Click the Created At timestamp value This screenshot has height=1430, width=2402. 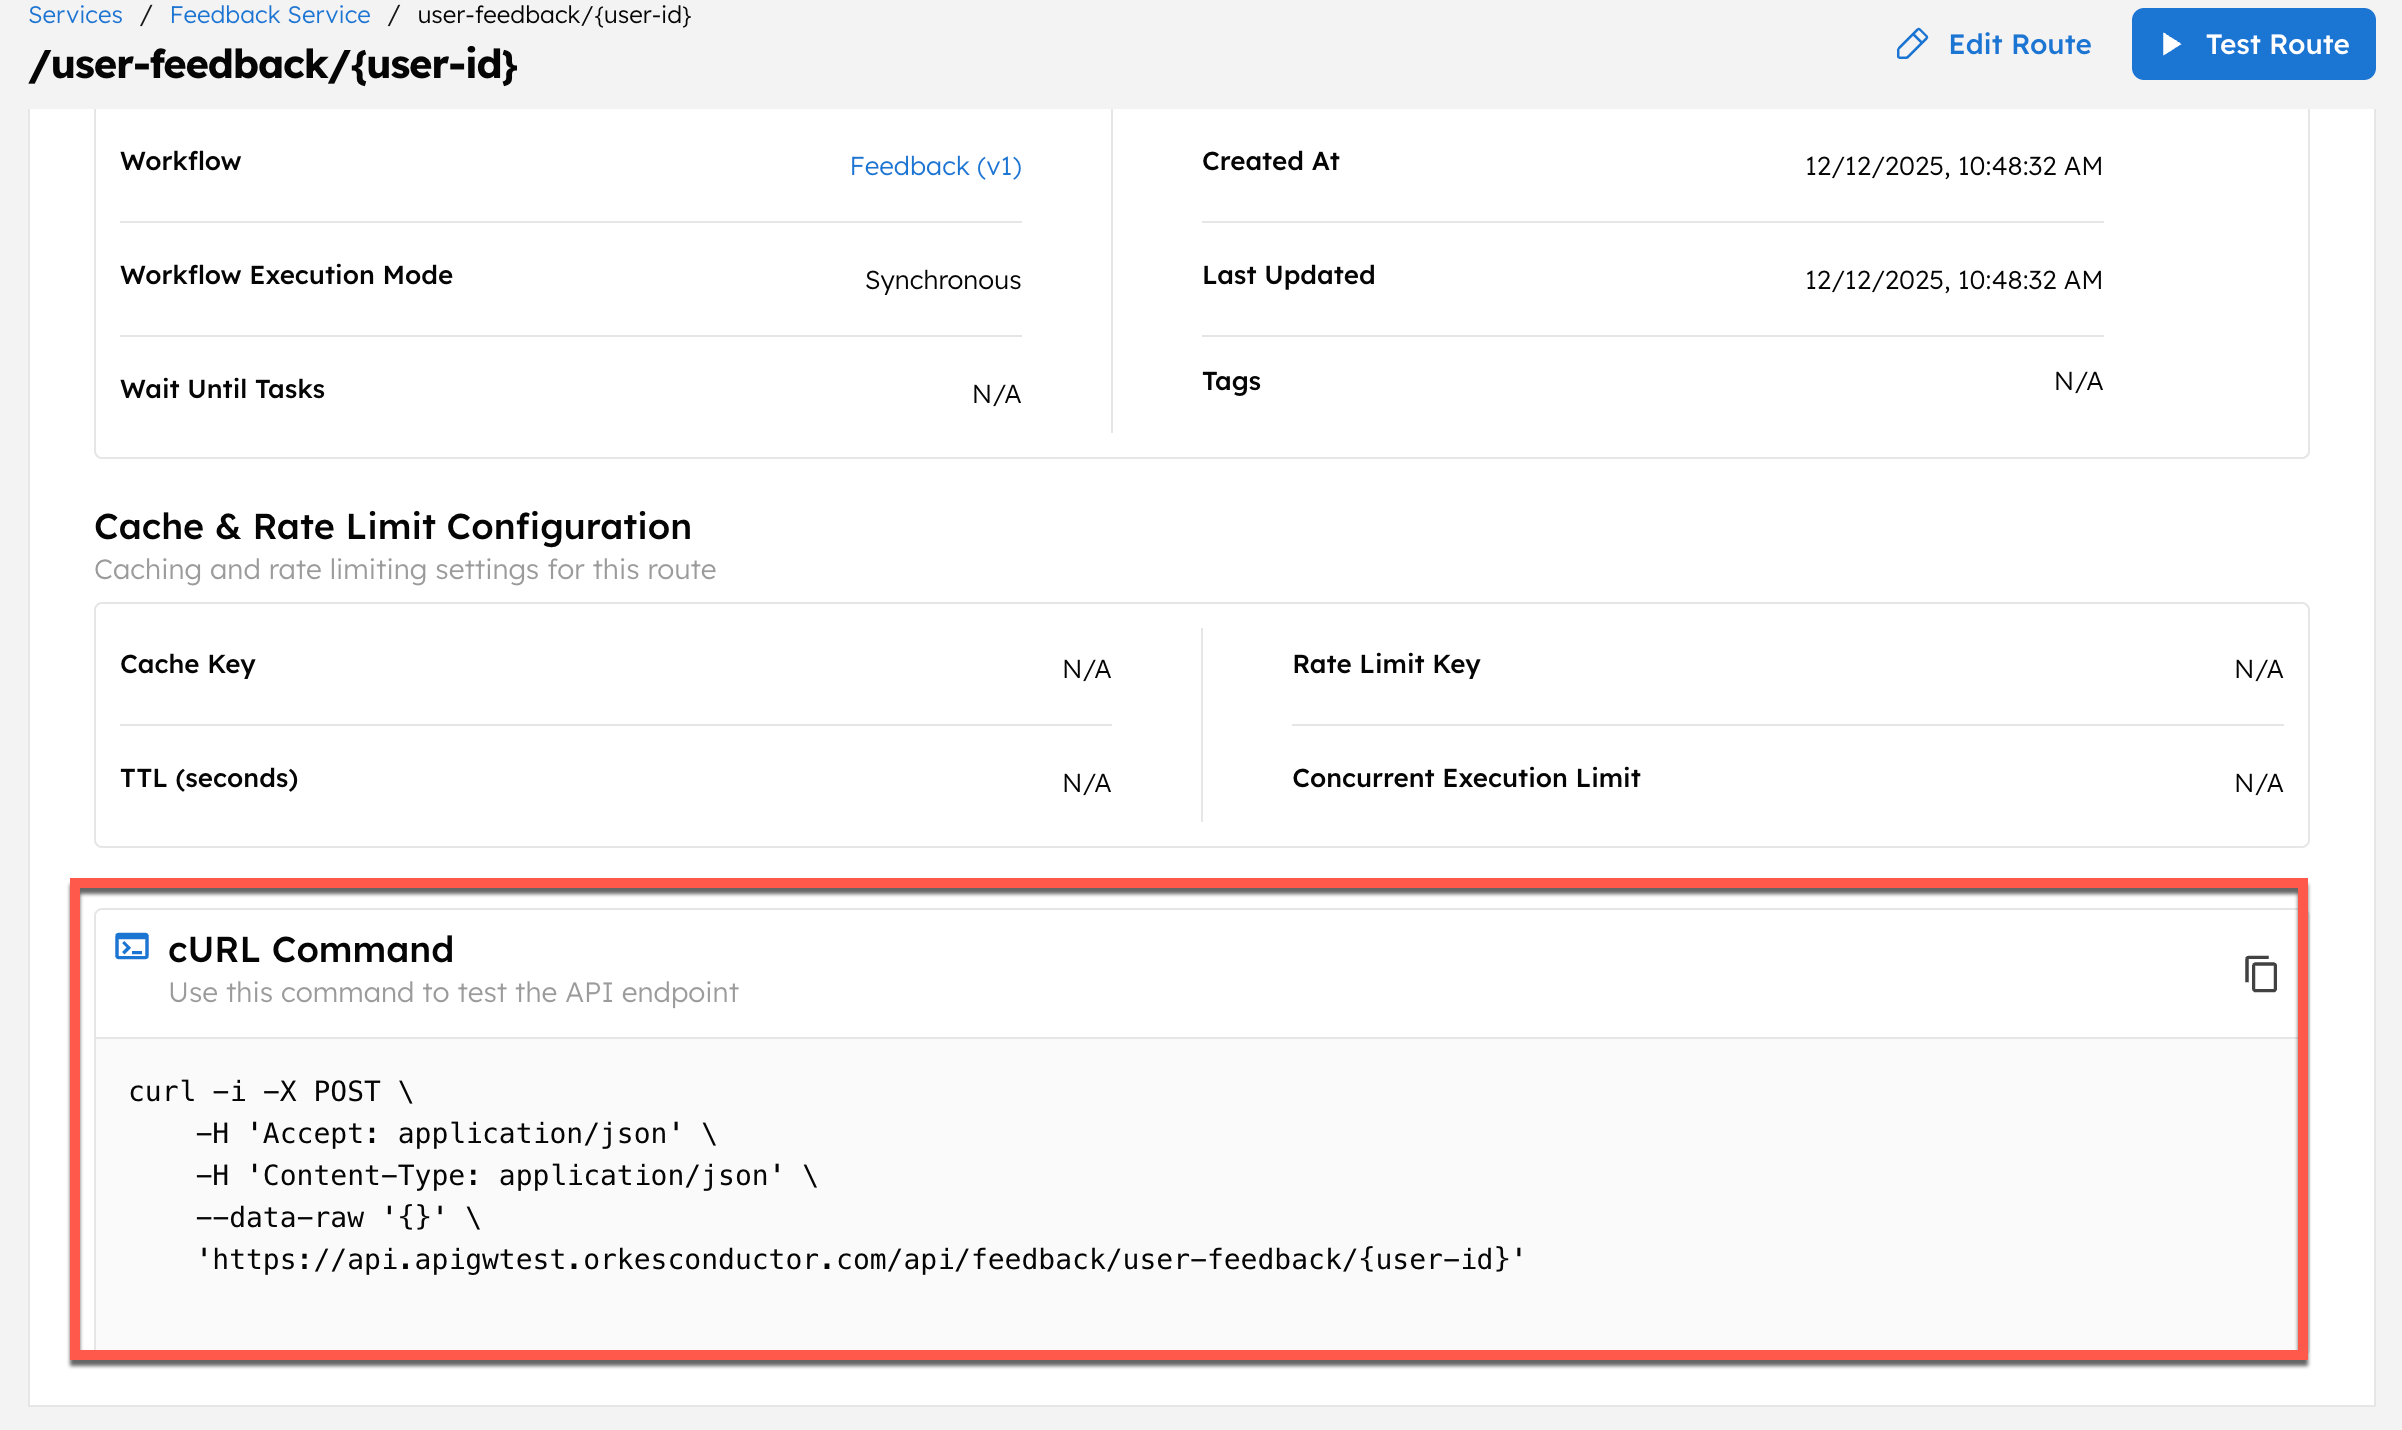click(1952, 166)
